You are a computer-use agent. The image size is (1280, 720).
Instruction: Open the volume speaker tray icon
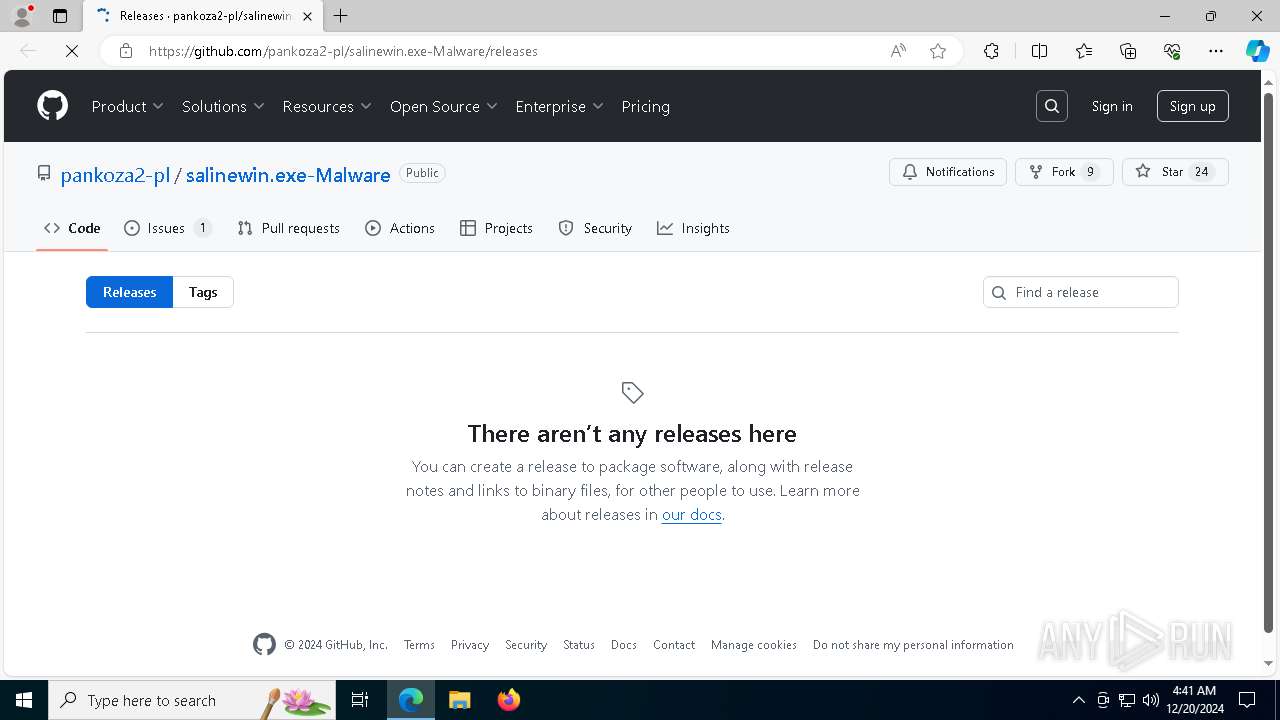point(1150,700)
